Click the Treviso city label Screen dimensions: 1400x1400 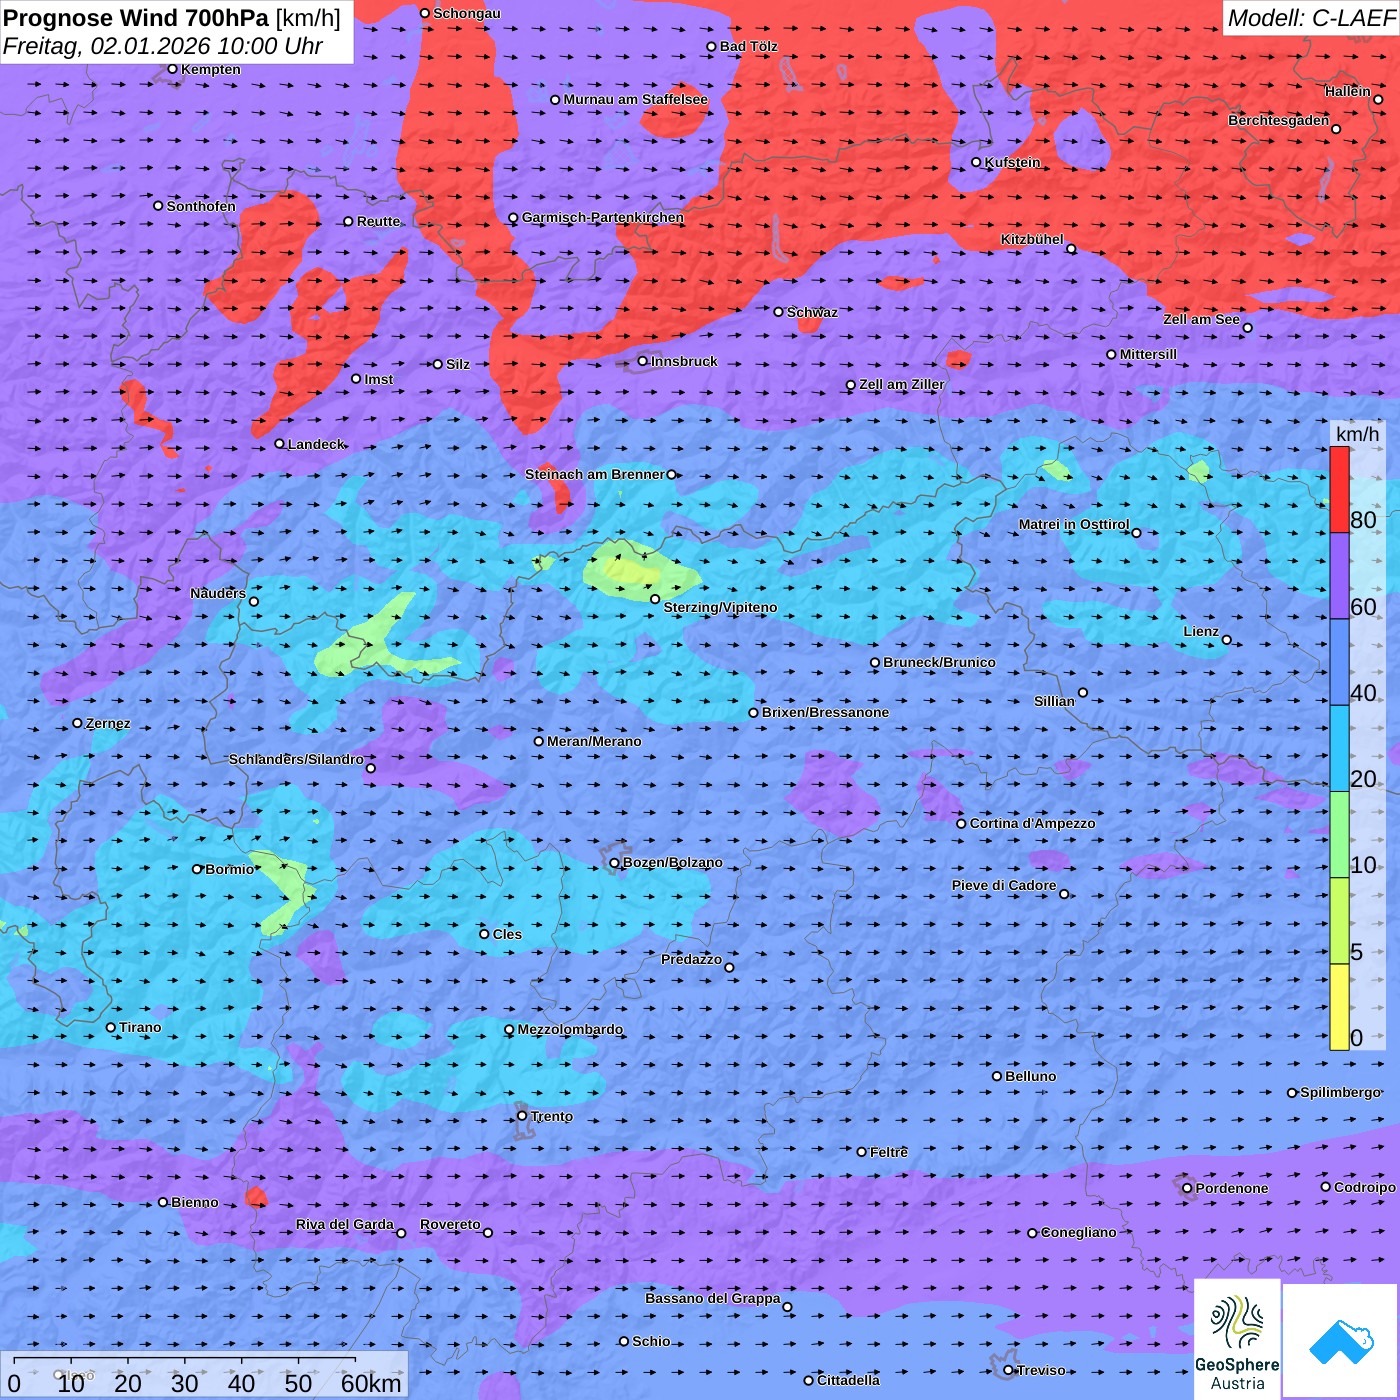coord(1041,1370)
